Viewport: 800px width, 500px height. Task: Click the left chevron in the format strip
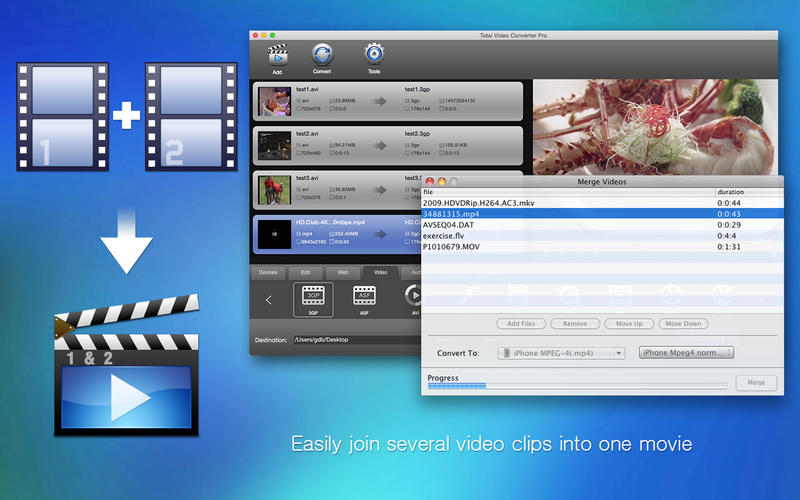(268, 299)
